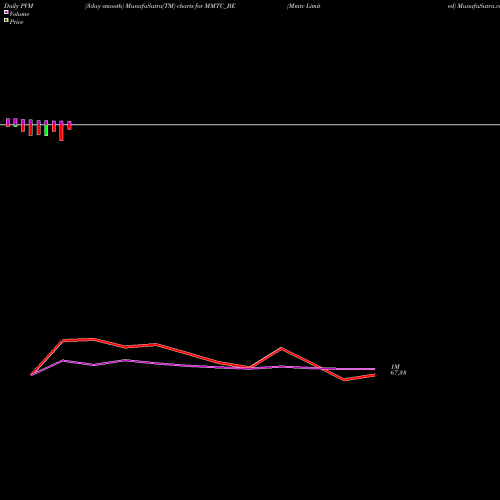Click the 'Daily PVM' chart title
500x500 pixels.
19,6
